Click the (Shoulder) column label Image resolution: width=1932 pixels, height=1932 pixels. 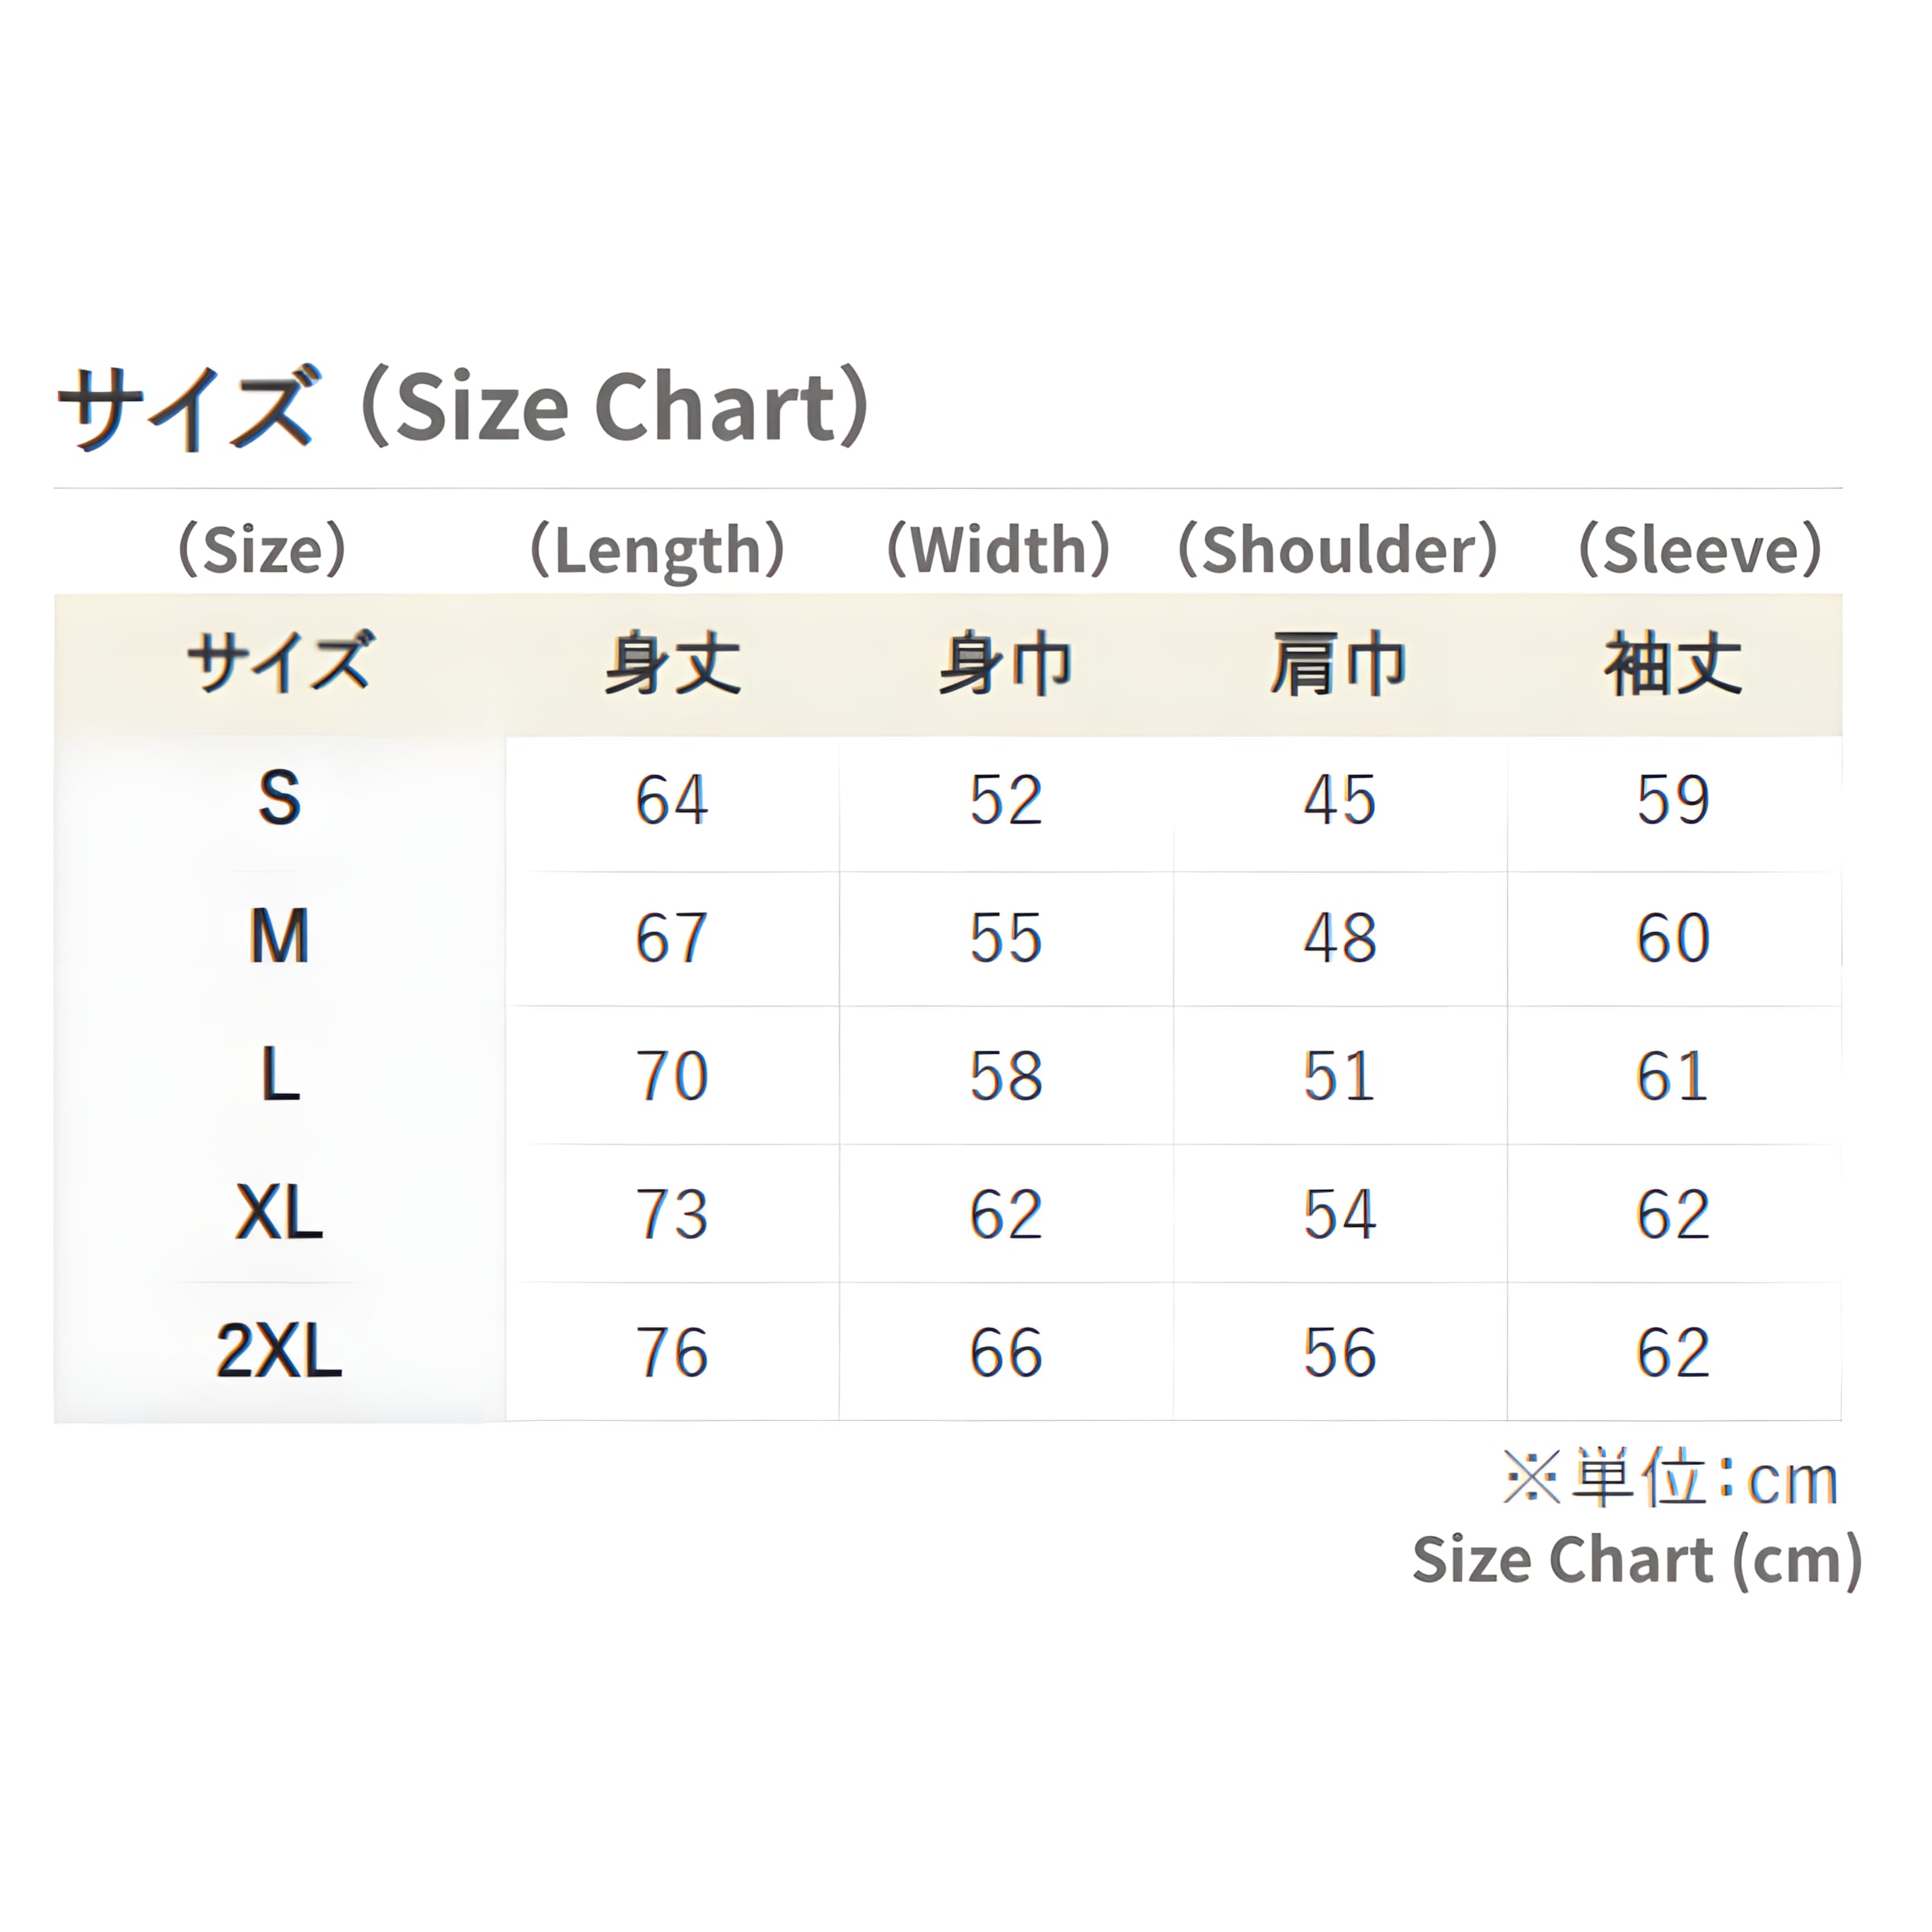click(1338, 549)
